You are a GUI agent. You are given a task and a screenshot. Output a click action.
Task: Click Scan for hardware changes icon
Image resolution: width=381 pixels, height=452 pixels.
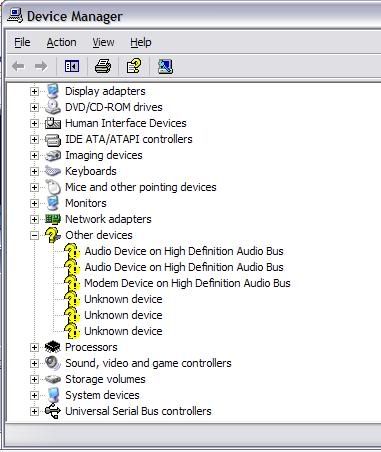click(165, 66)
